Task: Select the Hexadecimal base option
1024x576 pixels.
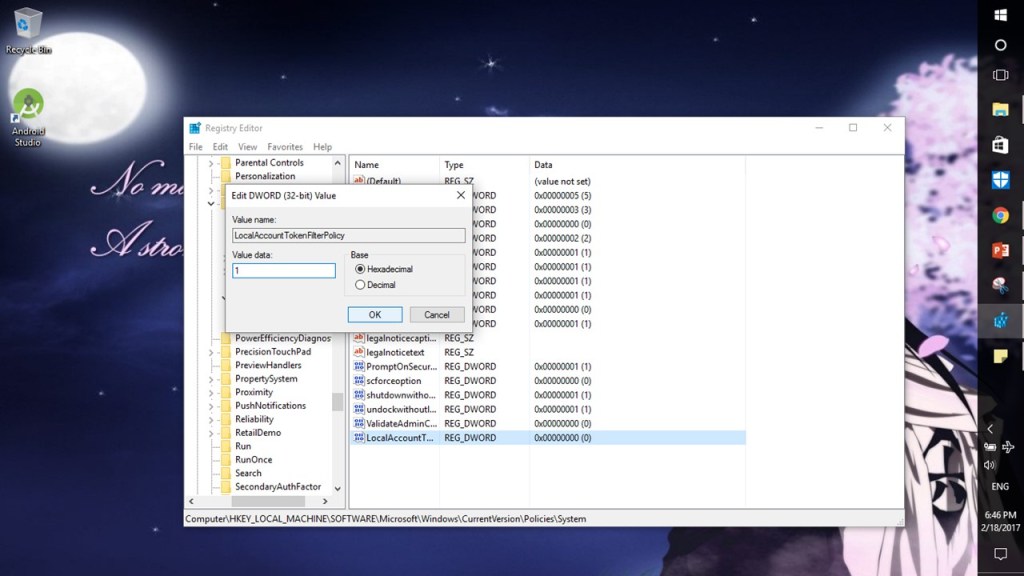Action: (x=360, y=269)
